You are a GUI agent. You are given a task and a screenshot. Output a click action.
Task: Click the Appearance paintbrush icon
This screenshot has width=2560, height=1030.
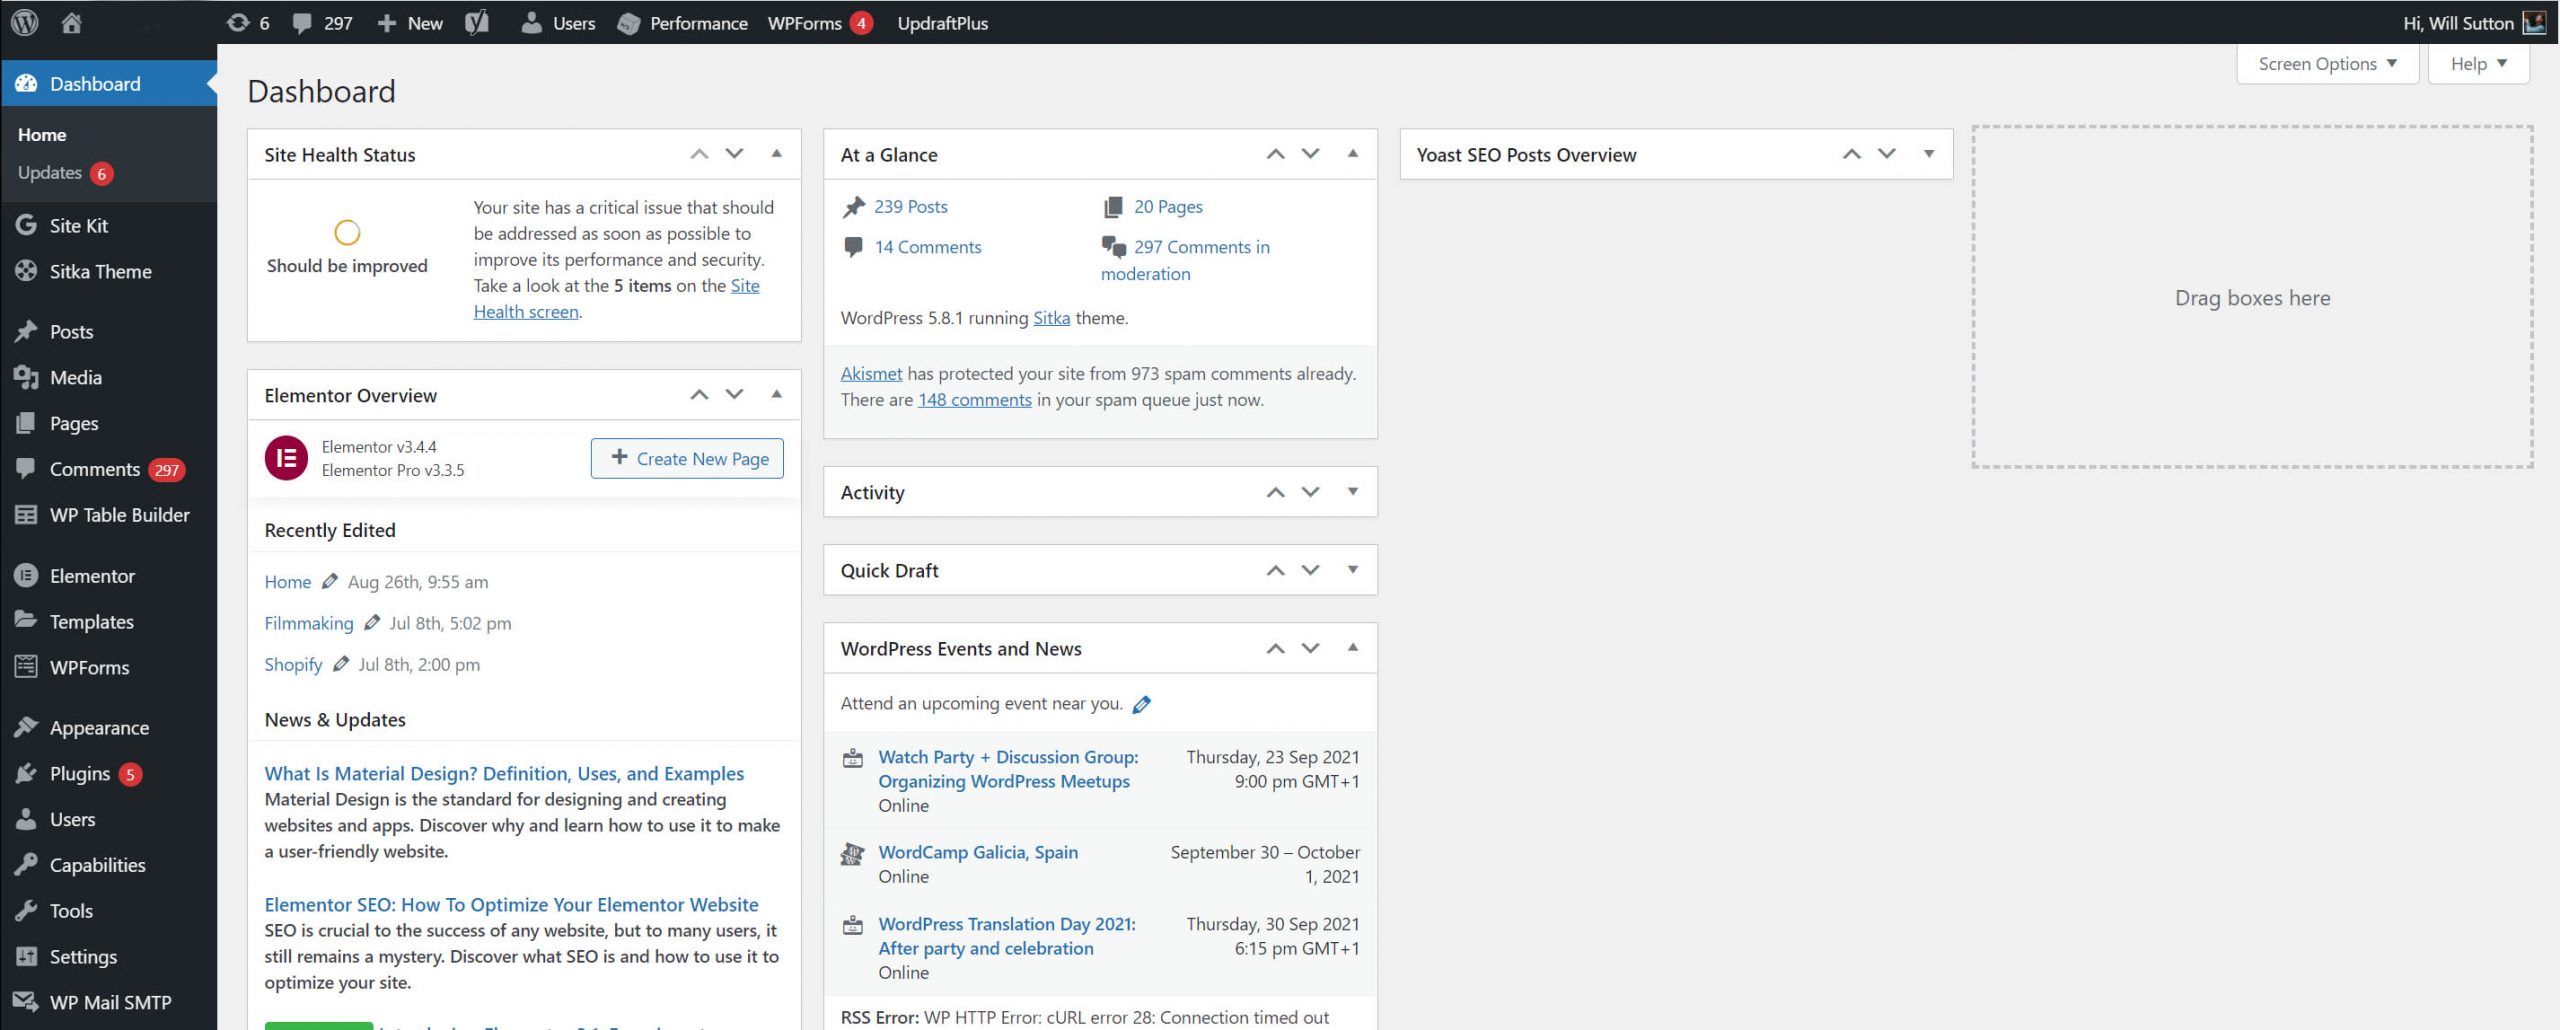coord(26,727)
